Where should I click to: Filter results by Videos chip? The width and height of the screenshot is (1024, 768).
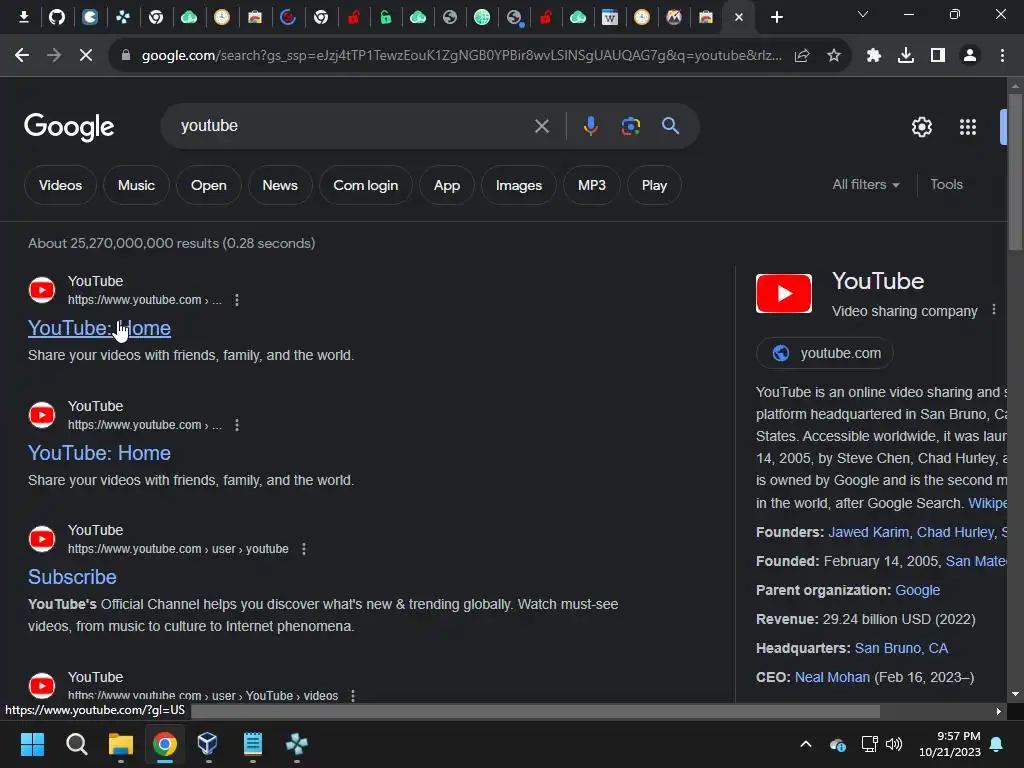click(x=60, y=185)
